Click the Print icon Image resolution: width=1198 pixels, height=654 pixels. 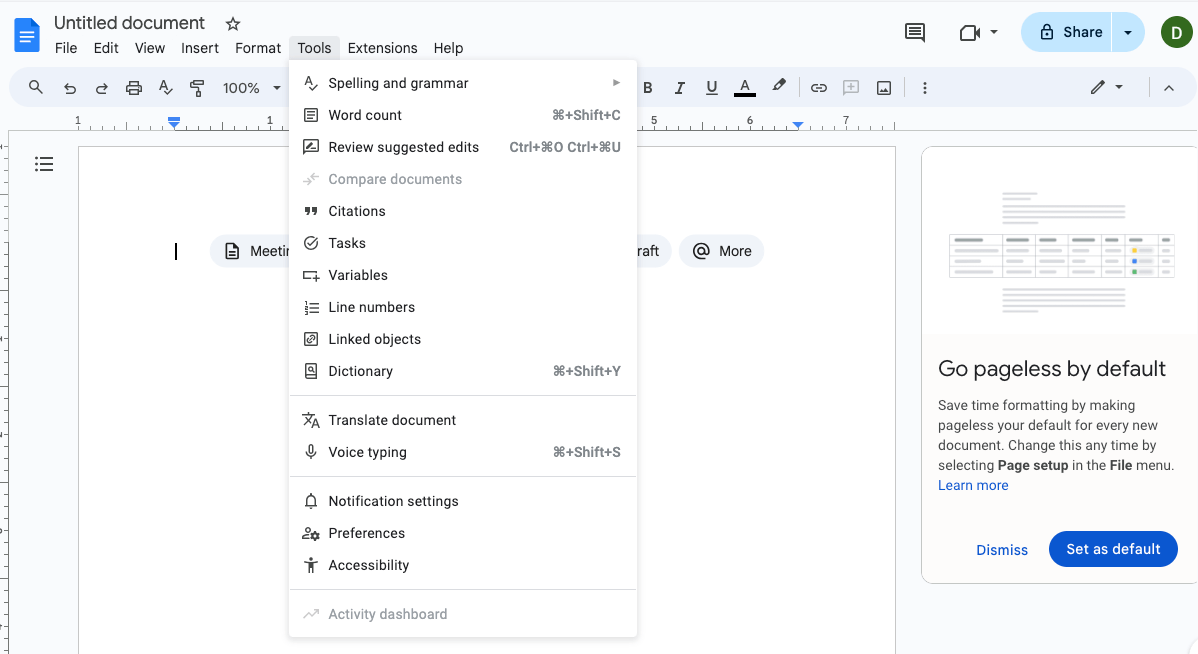[133, 87]
